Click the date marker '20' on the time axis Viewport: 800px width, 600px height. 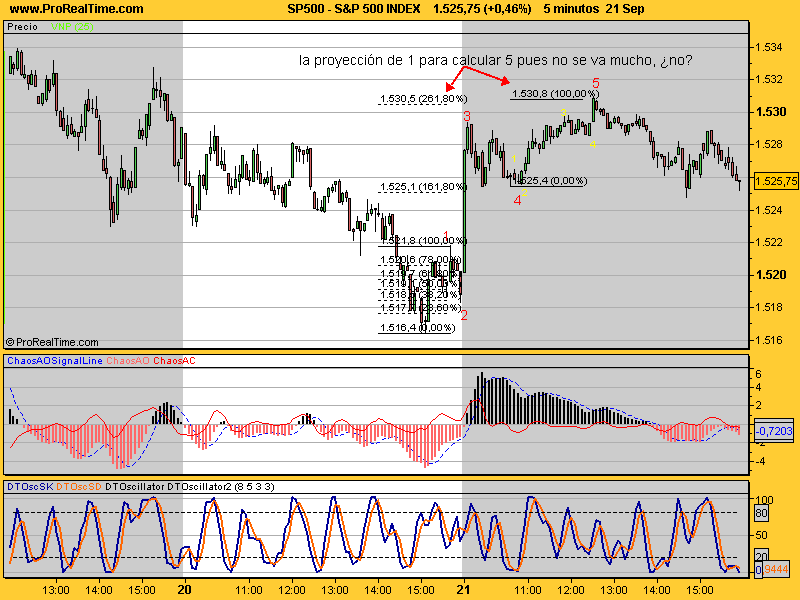(184, 590)
